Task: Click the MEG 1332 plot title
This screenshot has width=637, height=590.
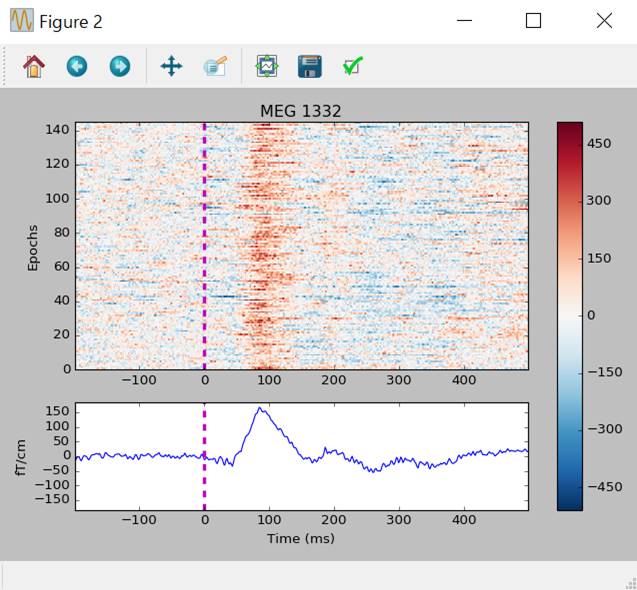Action: coord(301,110)
